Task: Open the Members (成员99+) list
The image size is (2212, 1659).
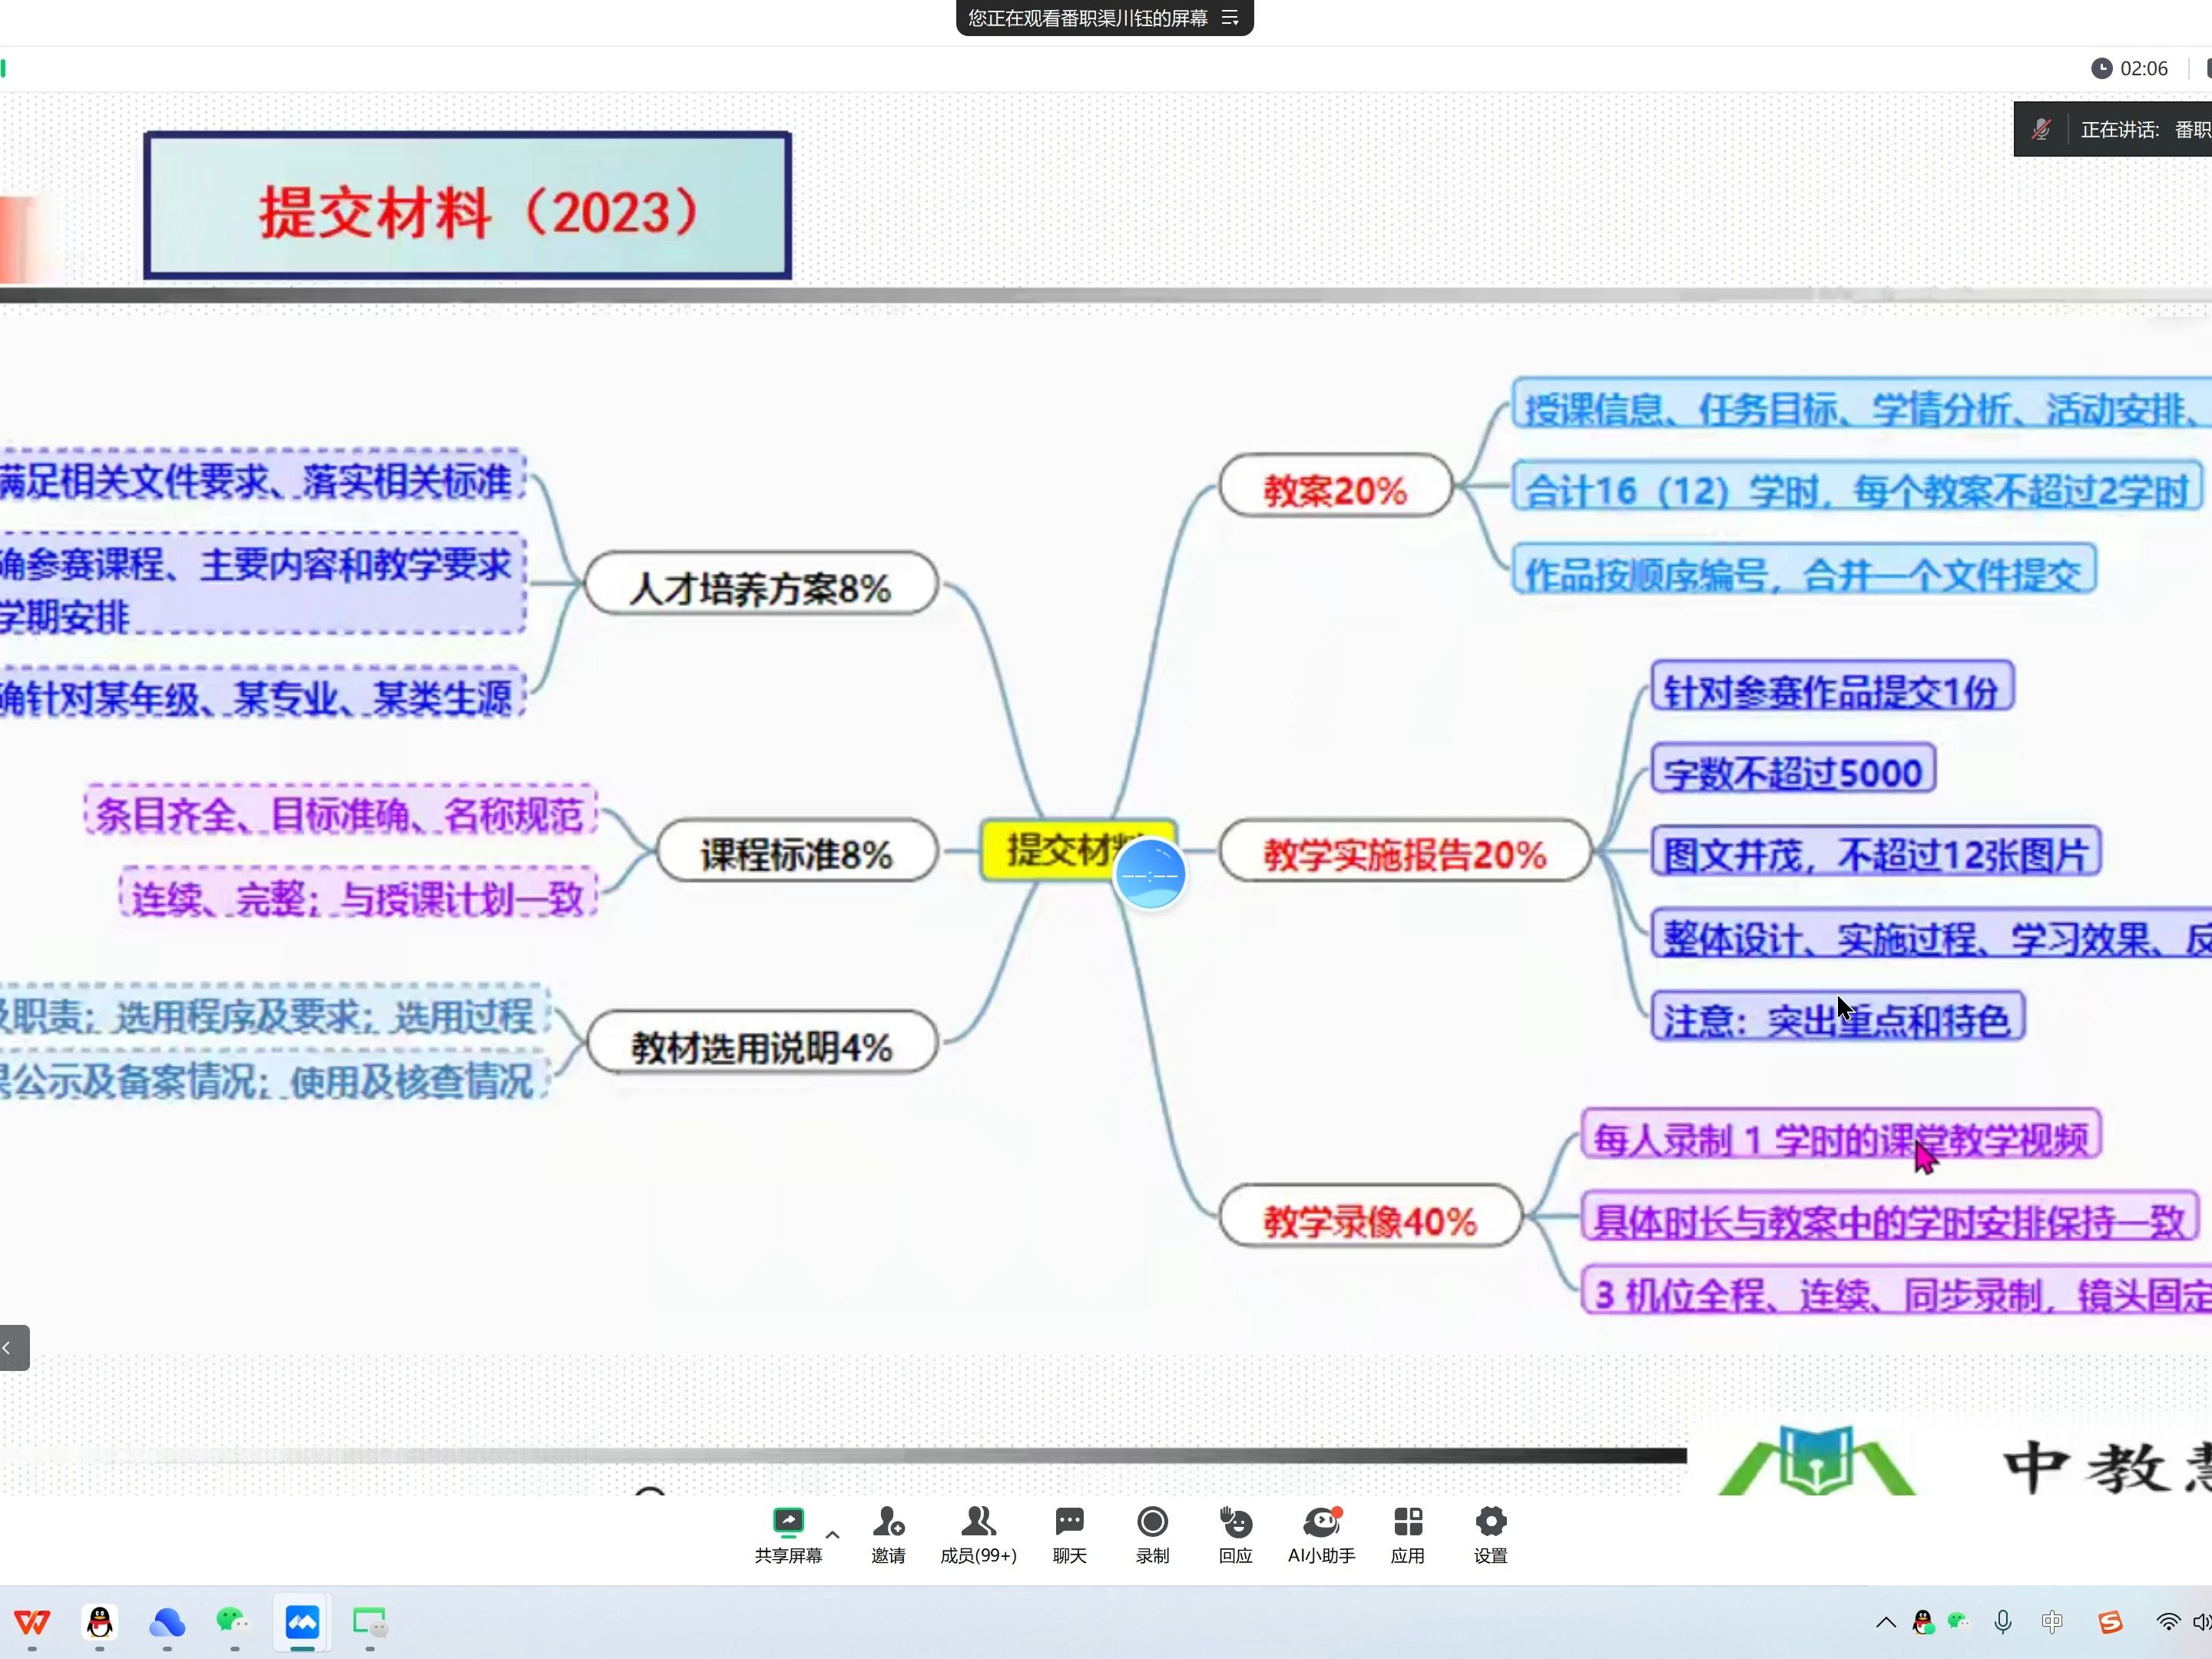Action: click(978, 1534)
